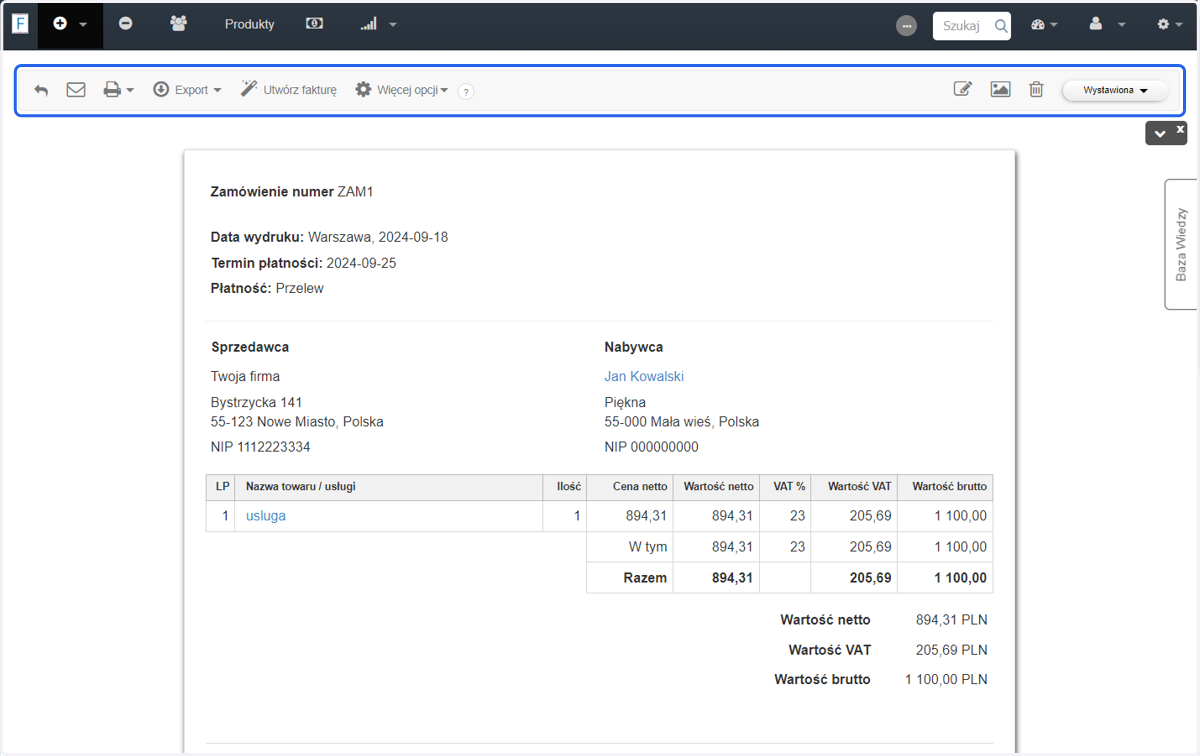Click the NIP 000000000 text

pyautogui.click(x=652, y=447)
